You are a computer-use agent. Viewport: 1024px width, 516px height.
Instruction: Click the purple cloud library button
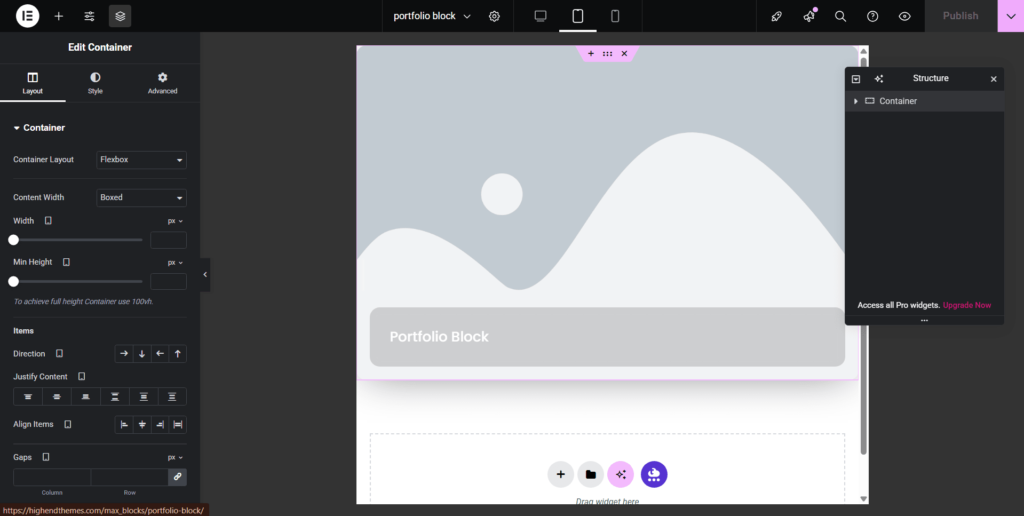pos(654,475)
